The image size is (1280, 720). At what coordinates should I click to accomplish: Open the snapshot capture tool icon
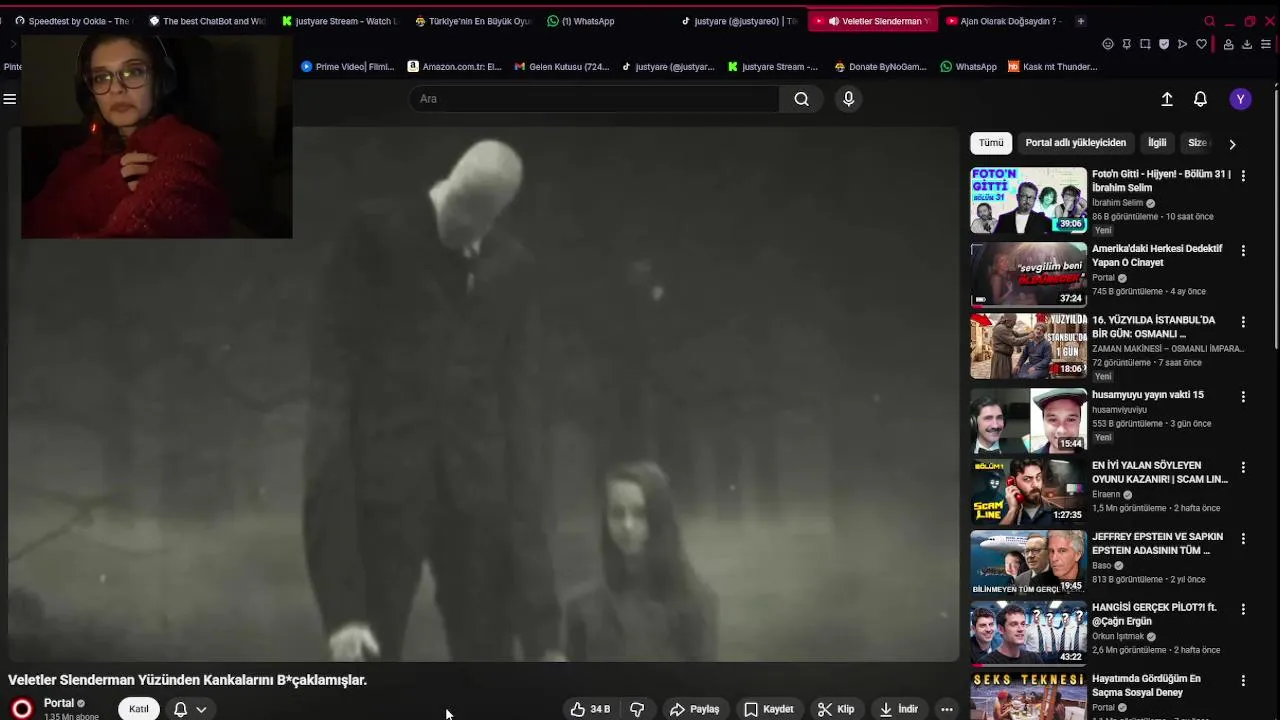tap(1145, 44)
